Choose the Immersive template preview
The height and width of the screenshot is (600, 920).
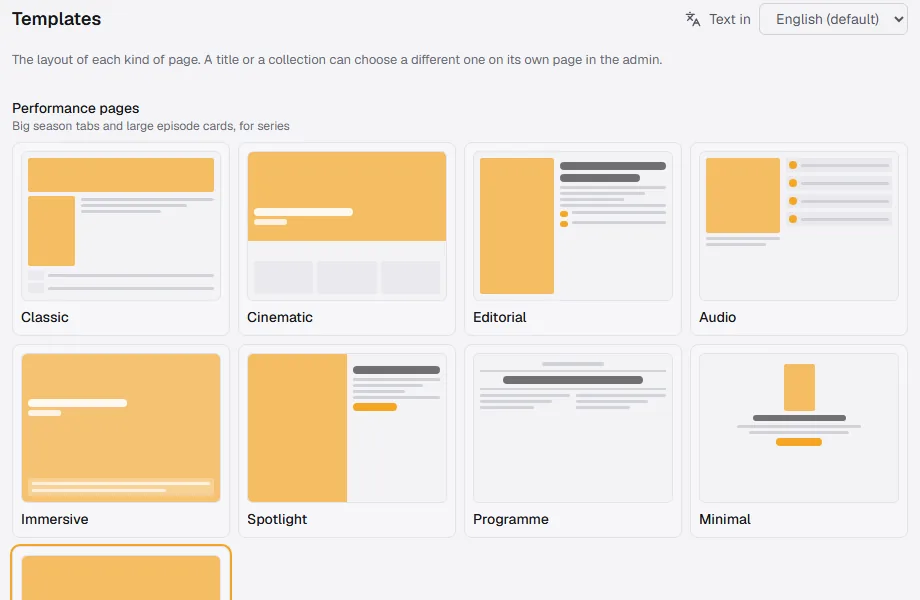click(121, 428)
